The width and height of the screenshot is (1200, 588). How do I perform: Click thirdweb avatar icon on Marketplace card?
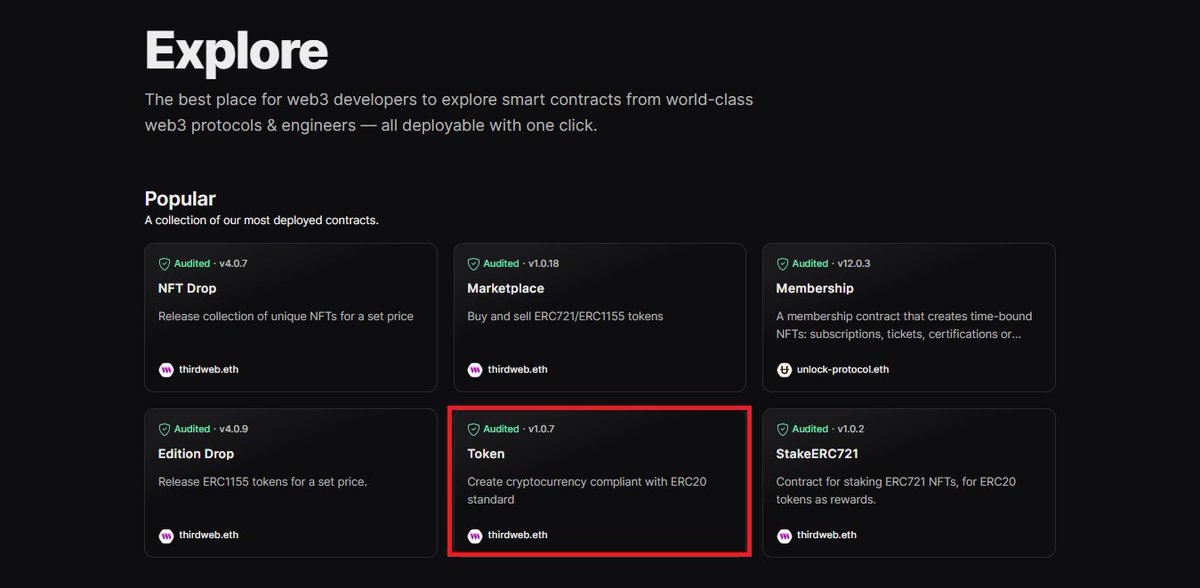(x=475, y=370)
